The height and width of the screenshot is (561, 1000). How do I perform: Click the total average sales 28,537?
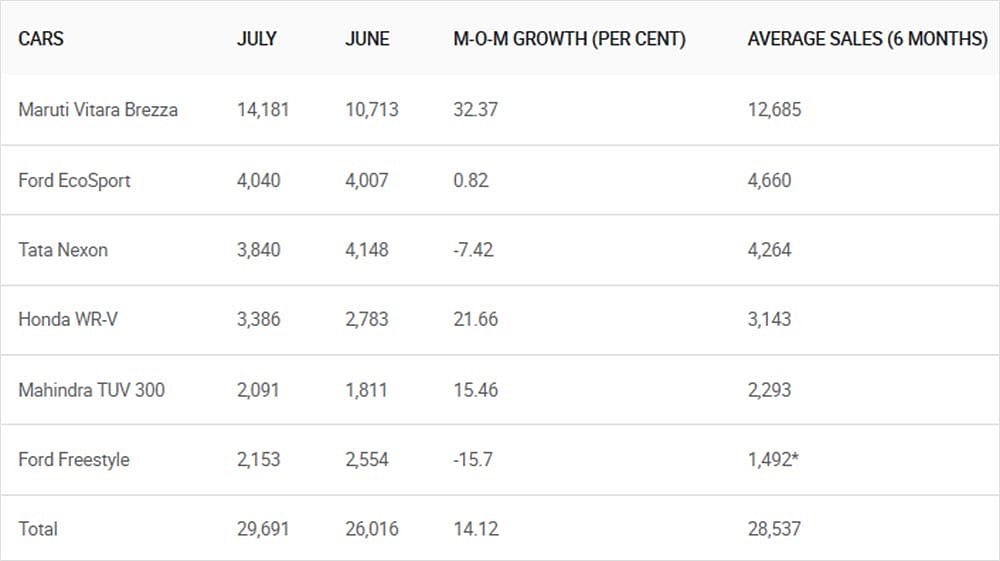(774, 529)
